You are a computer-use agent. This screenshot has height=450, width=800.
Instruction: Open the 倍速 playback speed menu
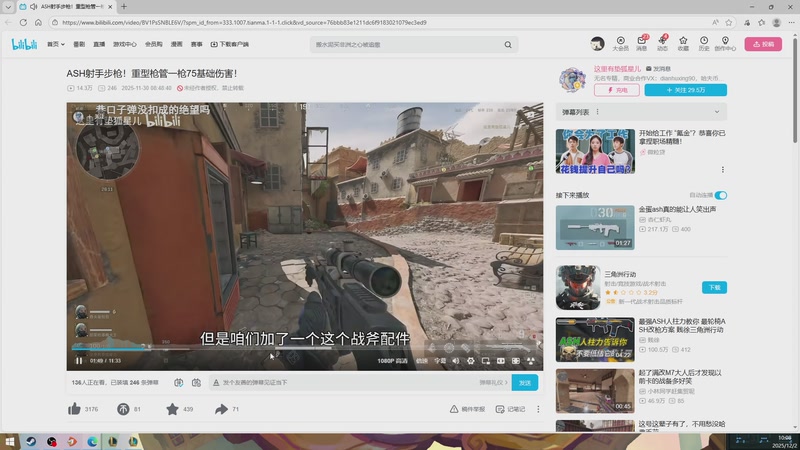tap(422, 361)
